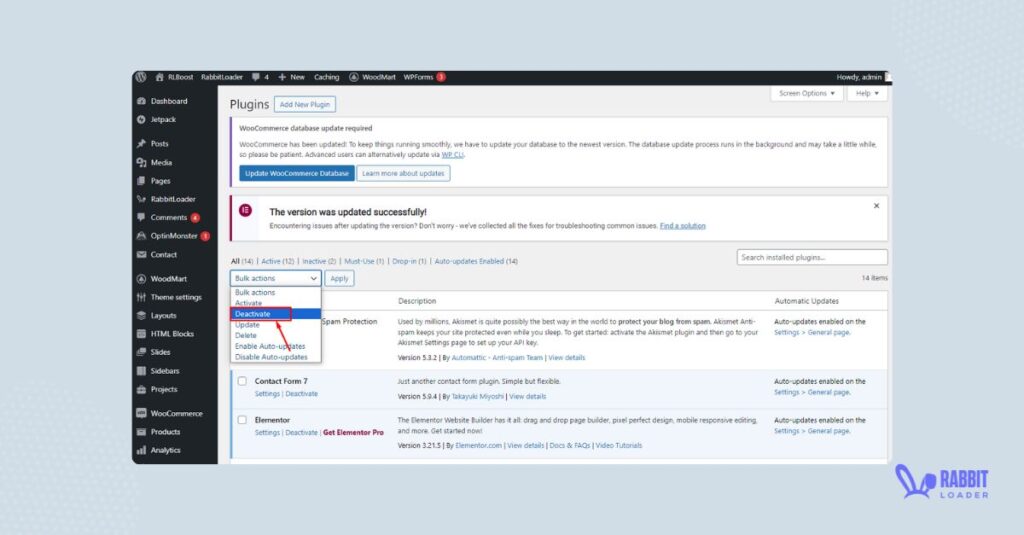Click the Posts pin icon in sidebar
1024x535 pixels.
tap(141, 144)
